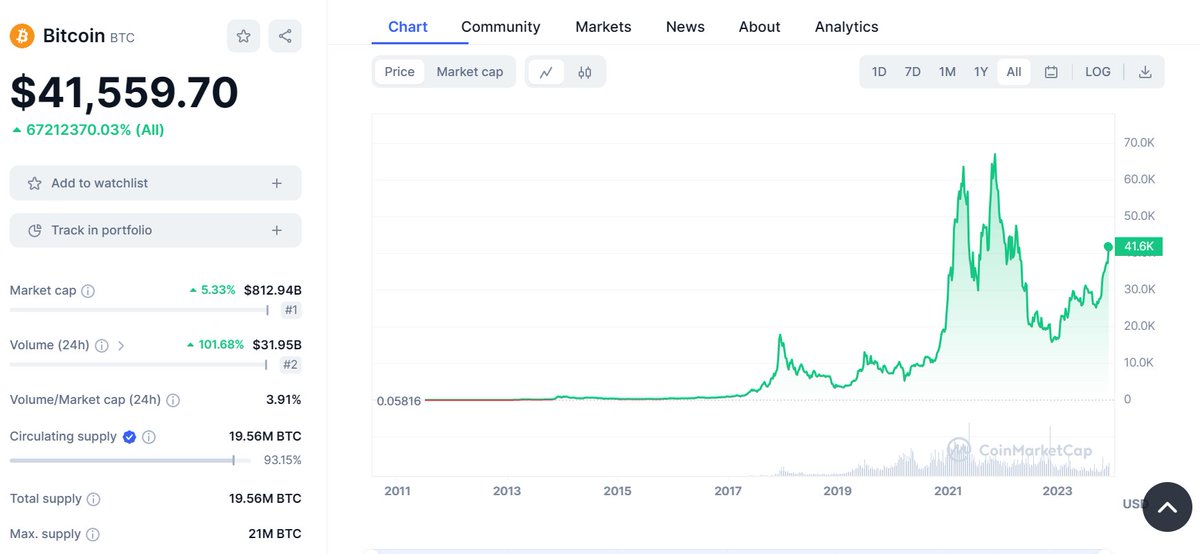Click the BTC ticker symbol text
Screen dimensions: 1200x554
click(x=122, y=38)
